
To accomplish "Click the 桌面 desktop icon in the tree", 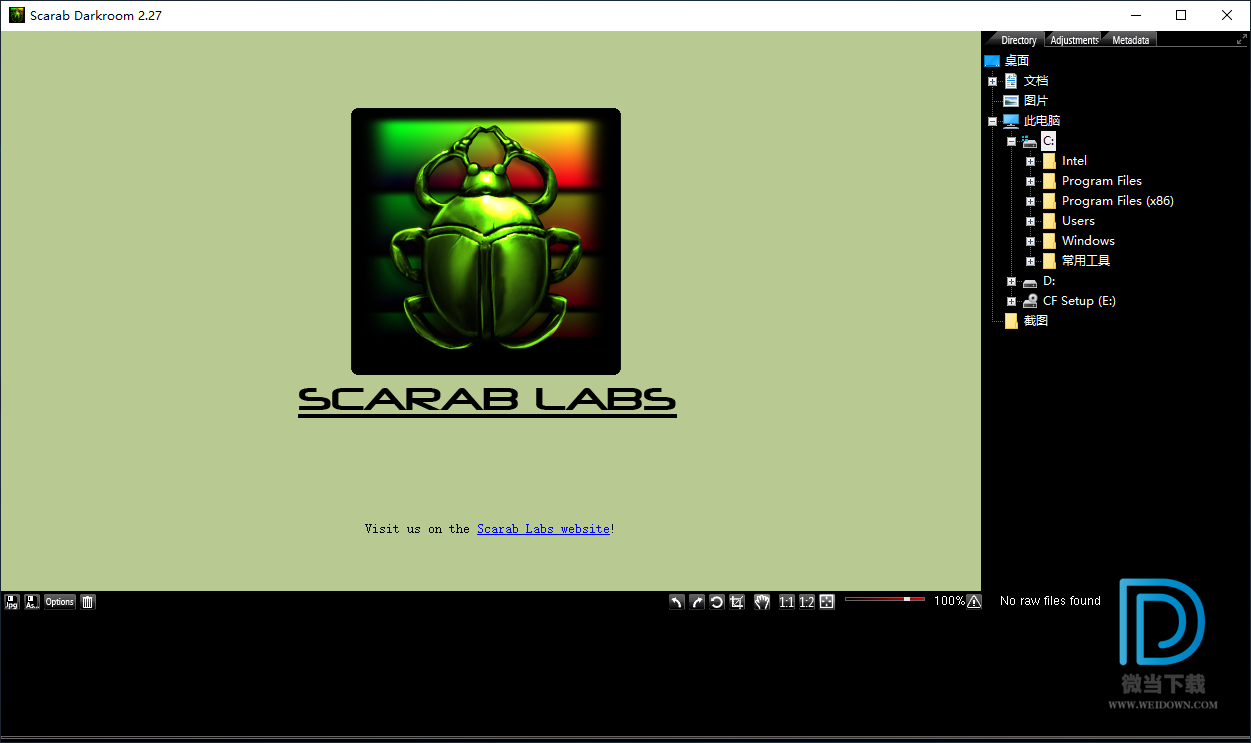I will coord(992,61).
